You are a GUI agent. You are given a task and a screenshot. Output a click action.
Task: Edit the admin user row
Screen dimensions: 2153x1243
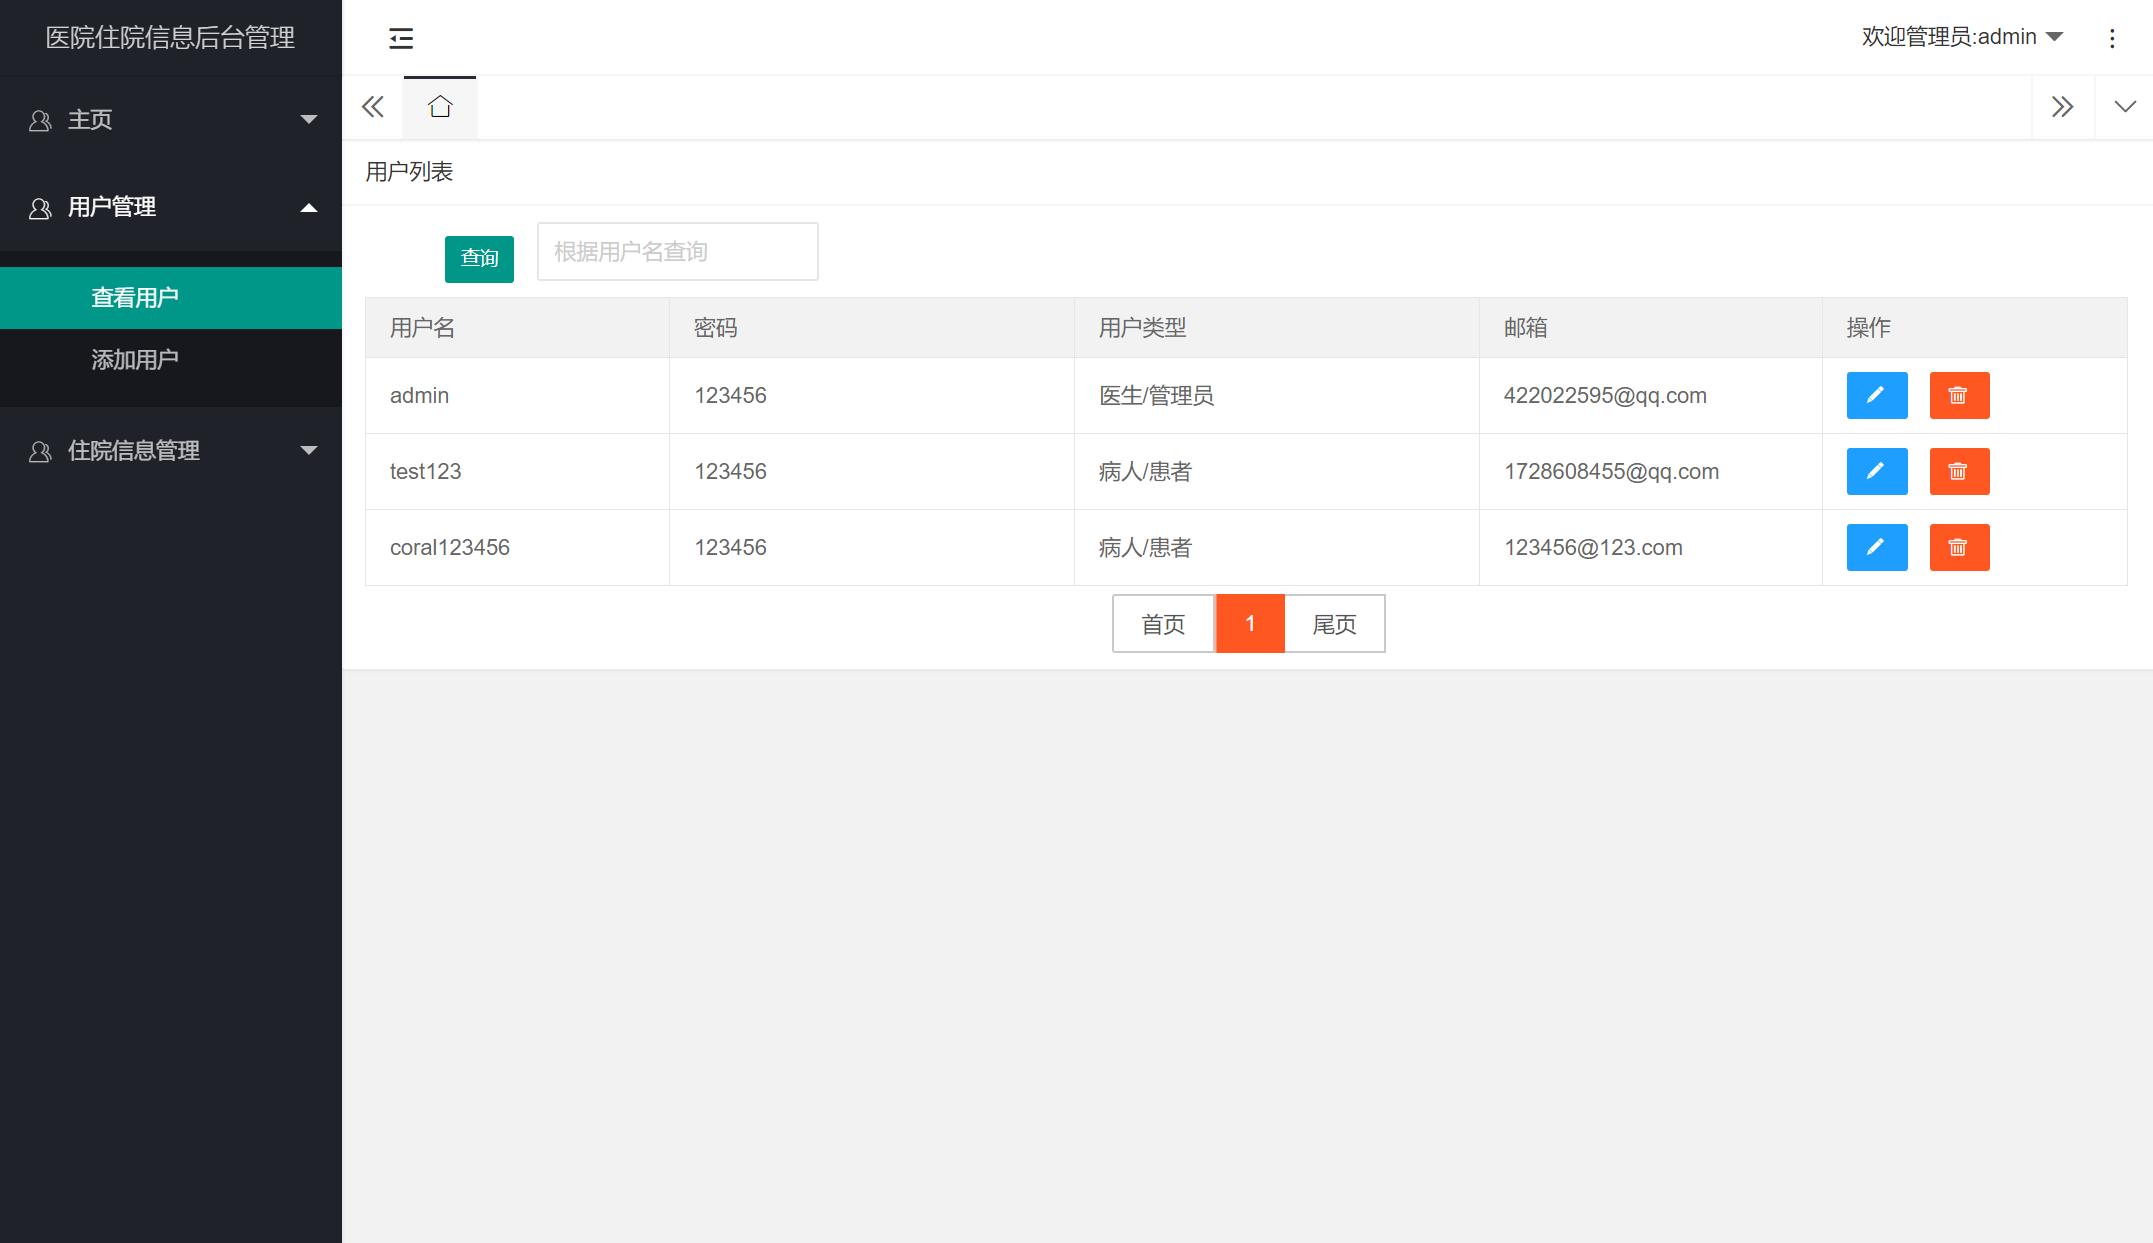point(1877,395)
